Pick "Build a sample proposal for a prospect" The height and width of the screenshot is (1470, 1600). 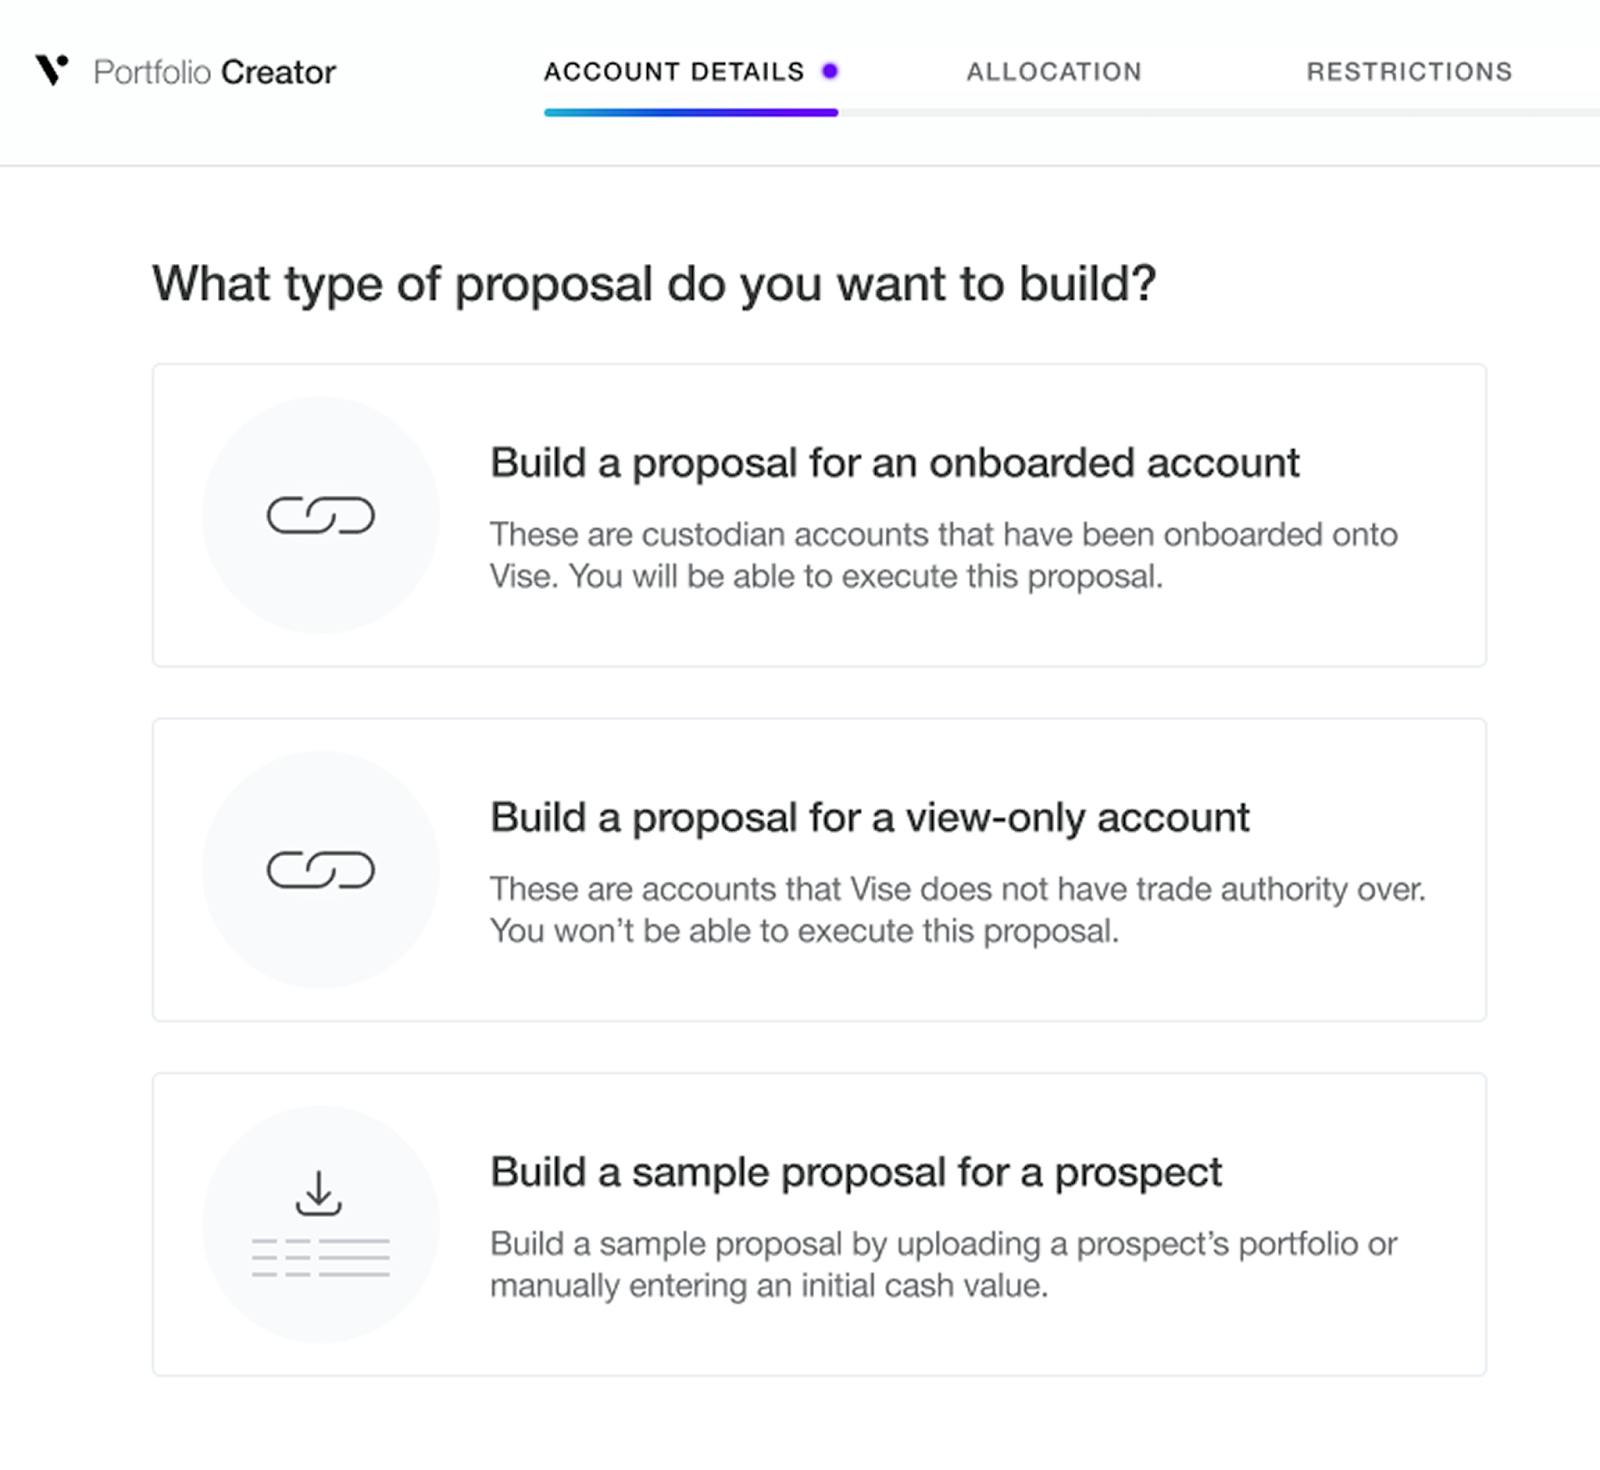855,1172
